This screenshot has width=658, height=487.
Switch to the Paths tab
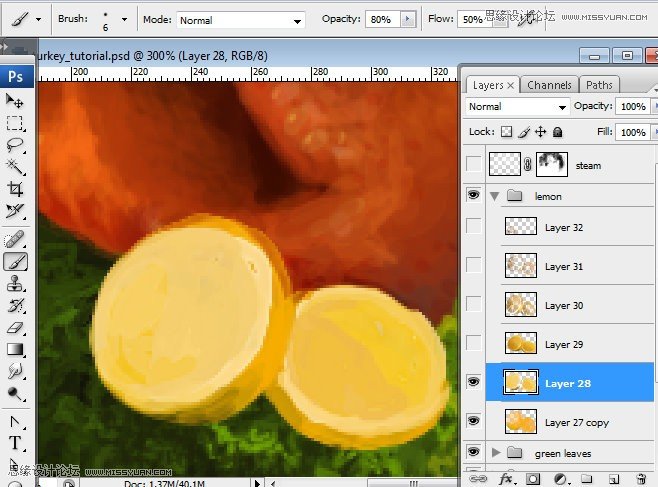(x=599, y=85)
